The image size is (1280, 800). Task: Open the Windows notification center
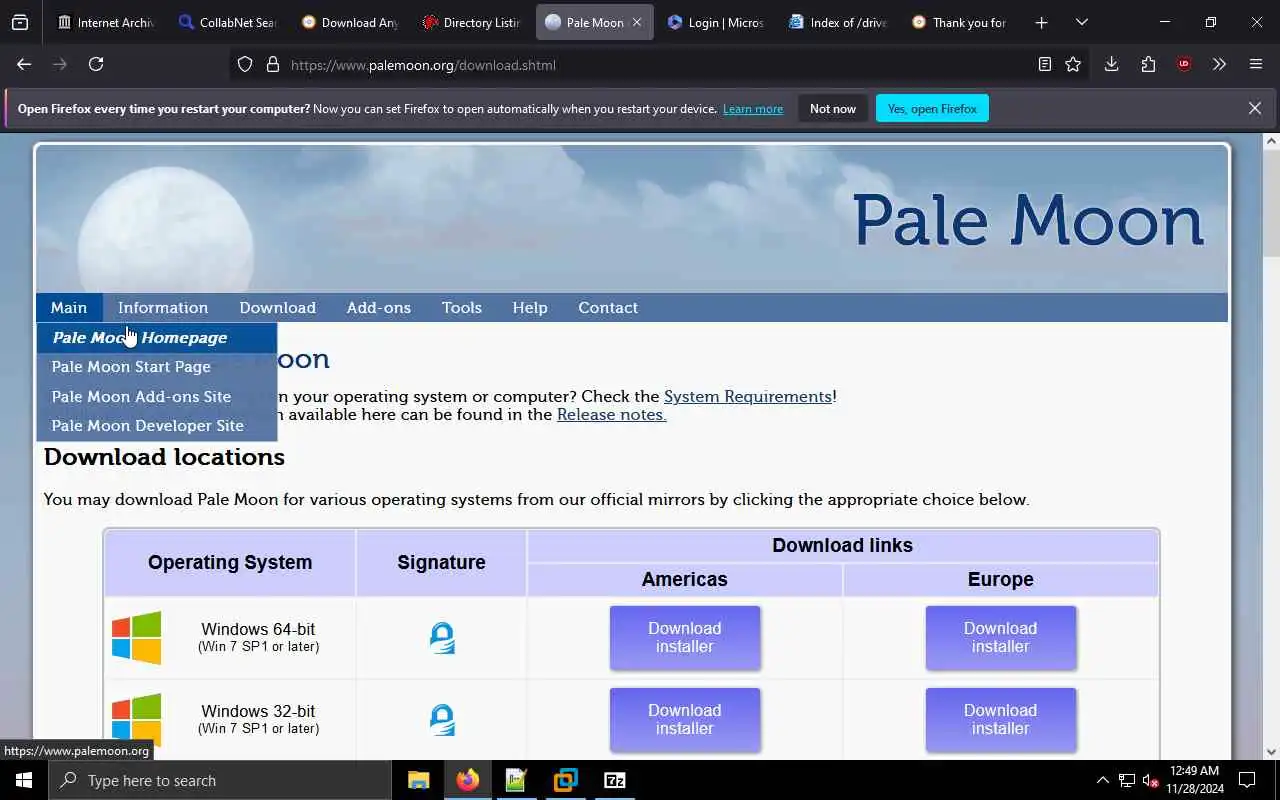point(1247,780)
